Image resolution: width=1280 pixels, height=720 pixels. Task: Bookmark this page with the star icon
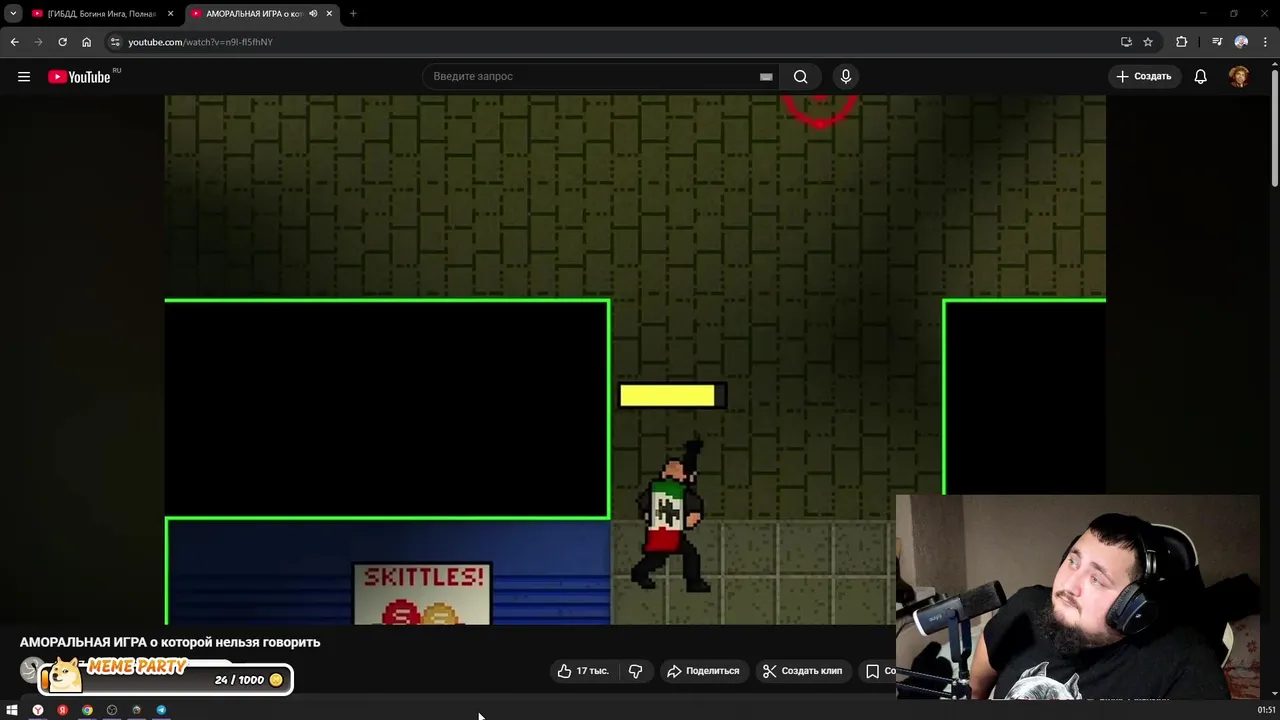1148,42
